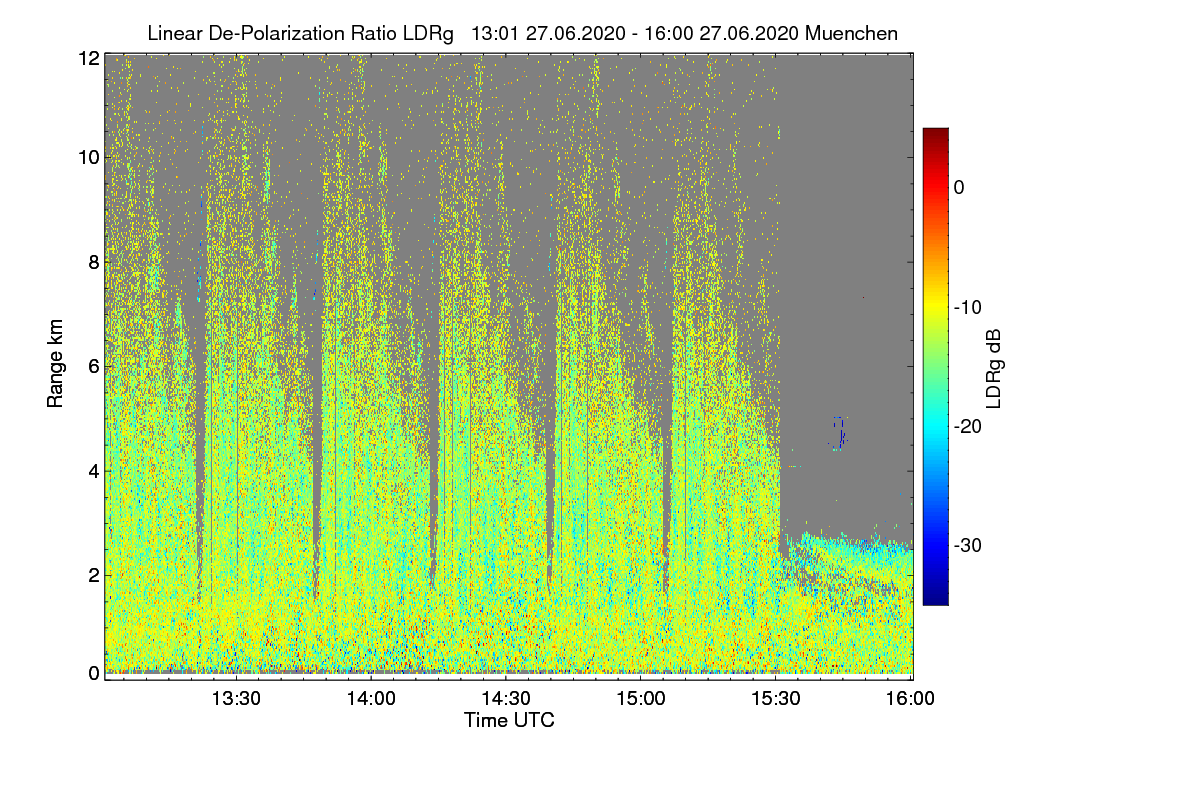Click the 15:00 time tick label
Image resolution: width=1200 pixels, height=800 pixels.
[x=642, y=699]
